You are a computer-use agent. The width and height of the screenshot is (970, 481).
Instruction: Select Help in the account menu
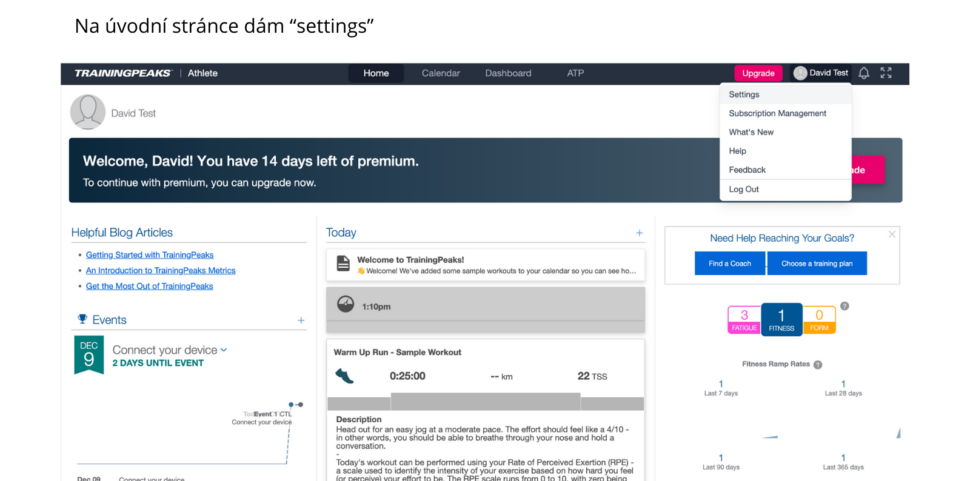pyautogui.click(x=785, y=151)
